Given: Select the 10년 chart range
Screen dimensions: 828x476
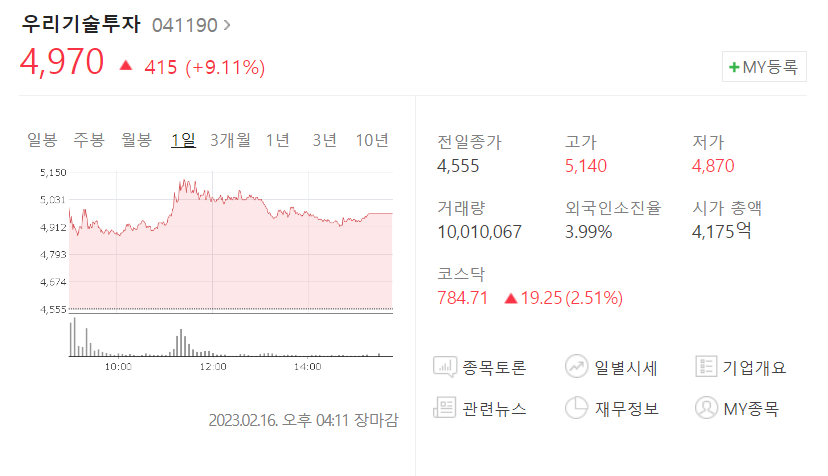Looking at the screenshot, I should coord(372,140).
